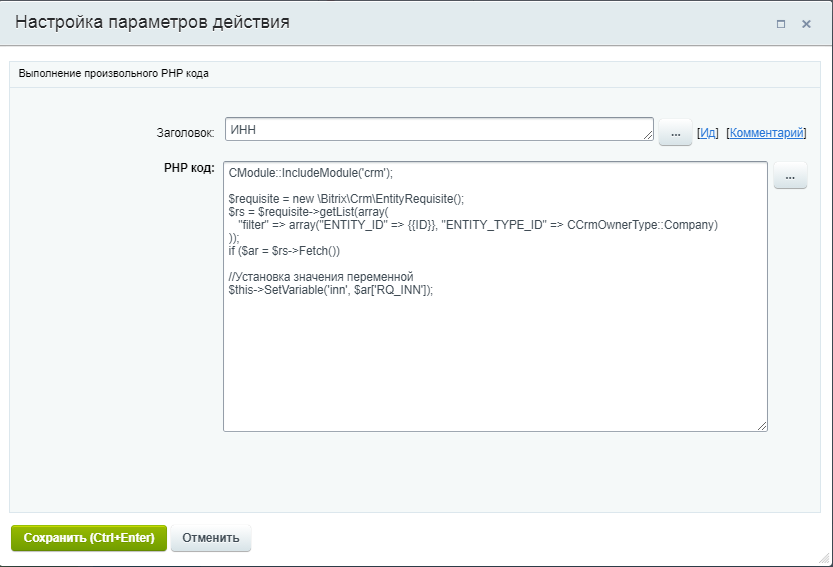Click the maximize dialog icon
Image resolution: width=833 pixels, height=567 pixels.
click(x=780, y=24)
